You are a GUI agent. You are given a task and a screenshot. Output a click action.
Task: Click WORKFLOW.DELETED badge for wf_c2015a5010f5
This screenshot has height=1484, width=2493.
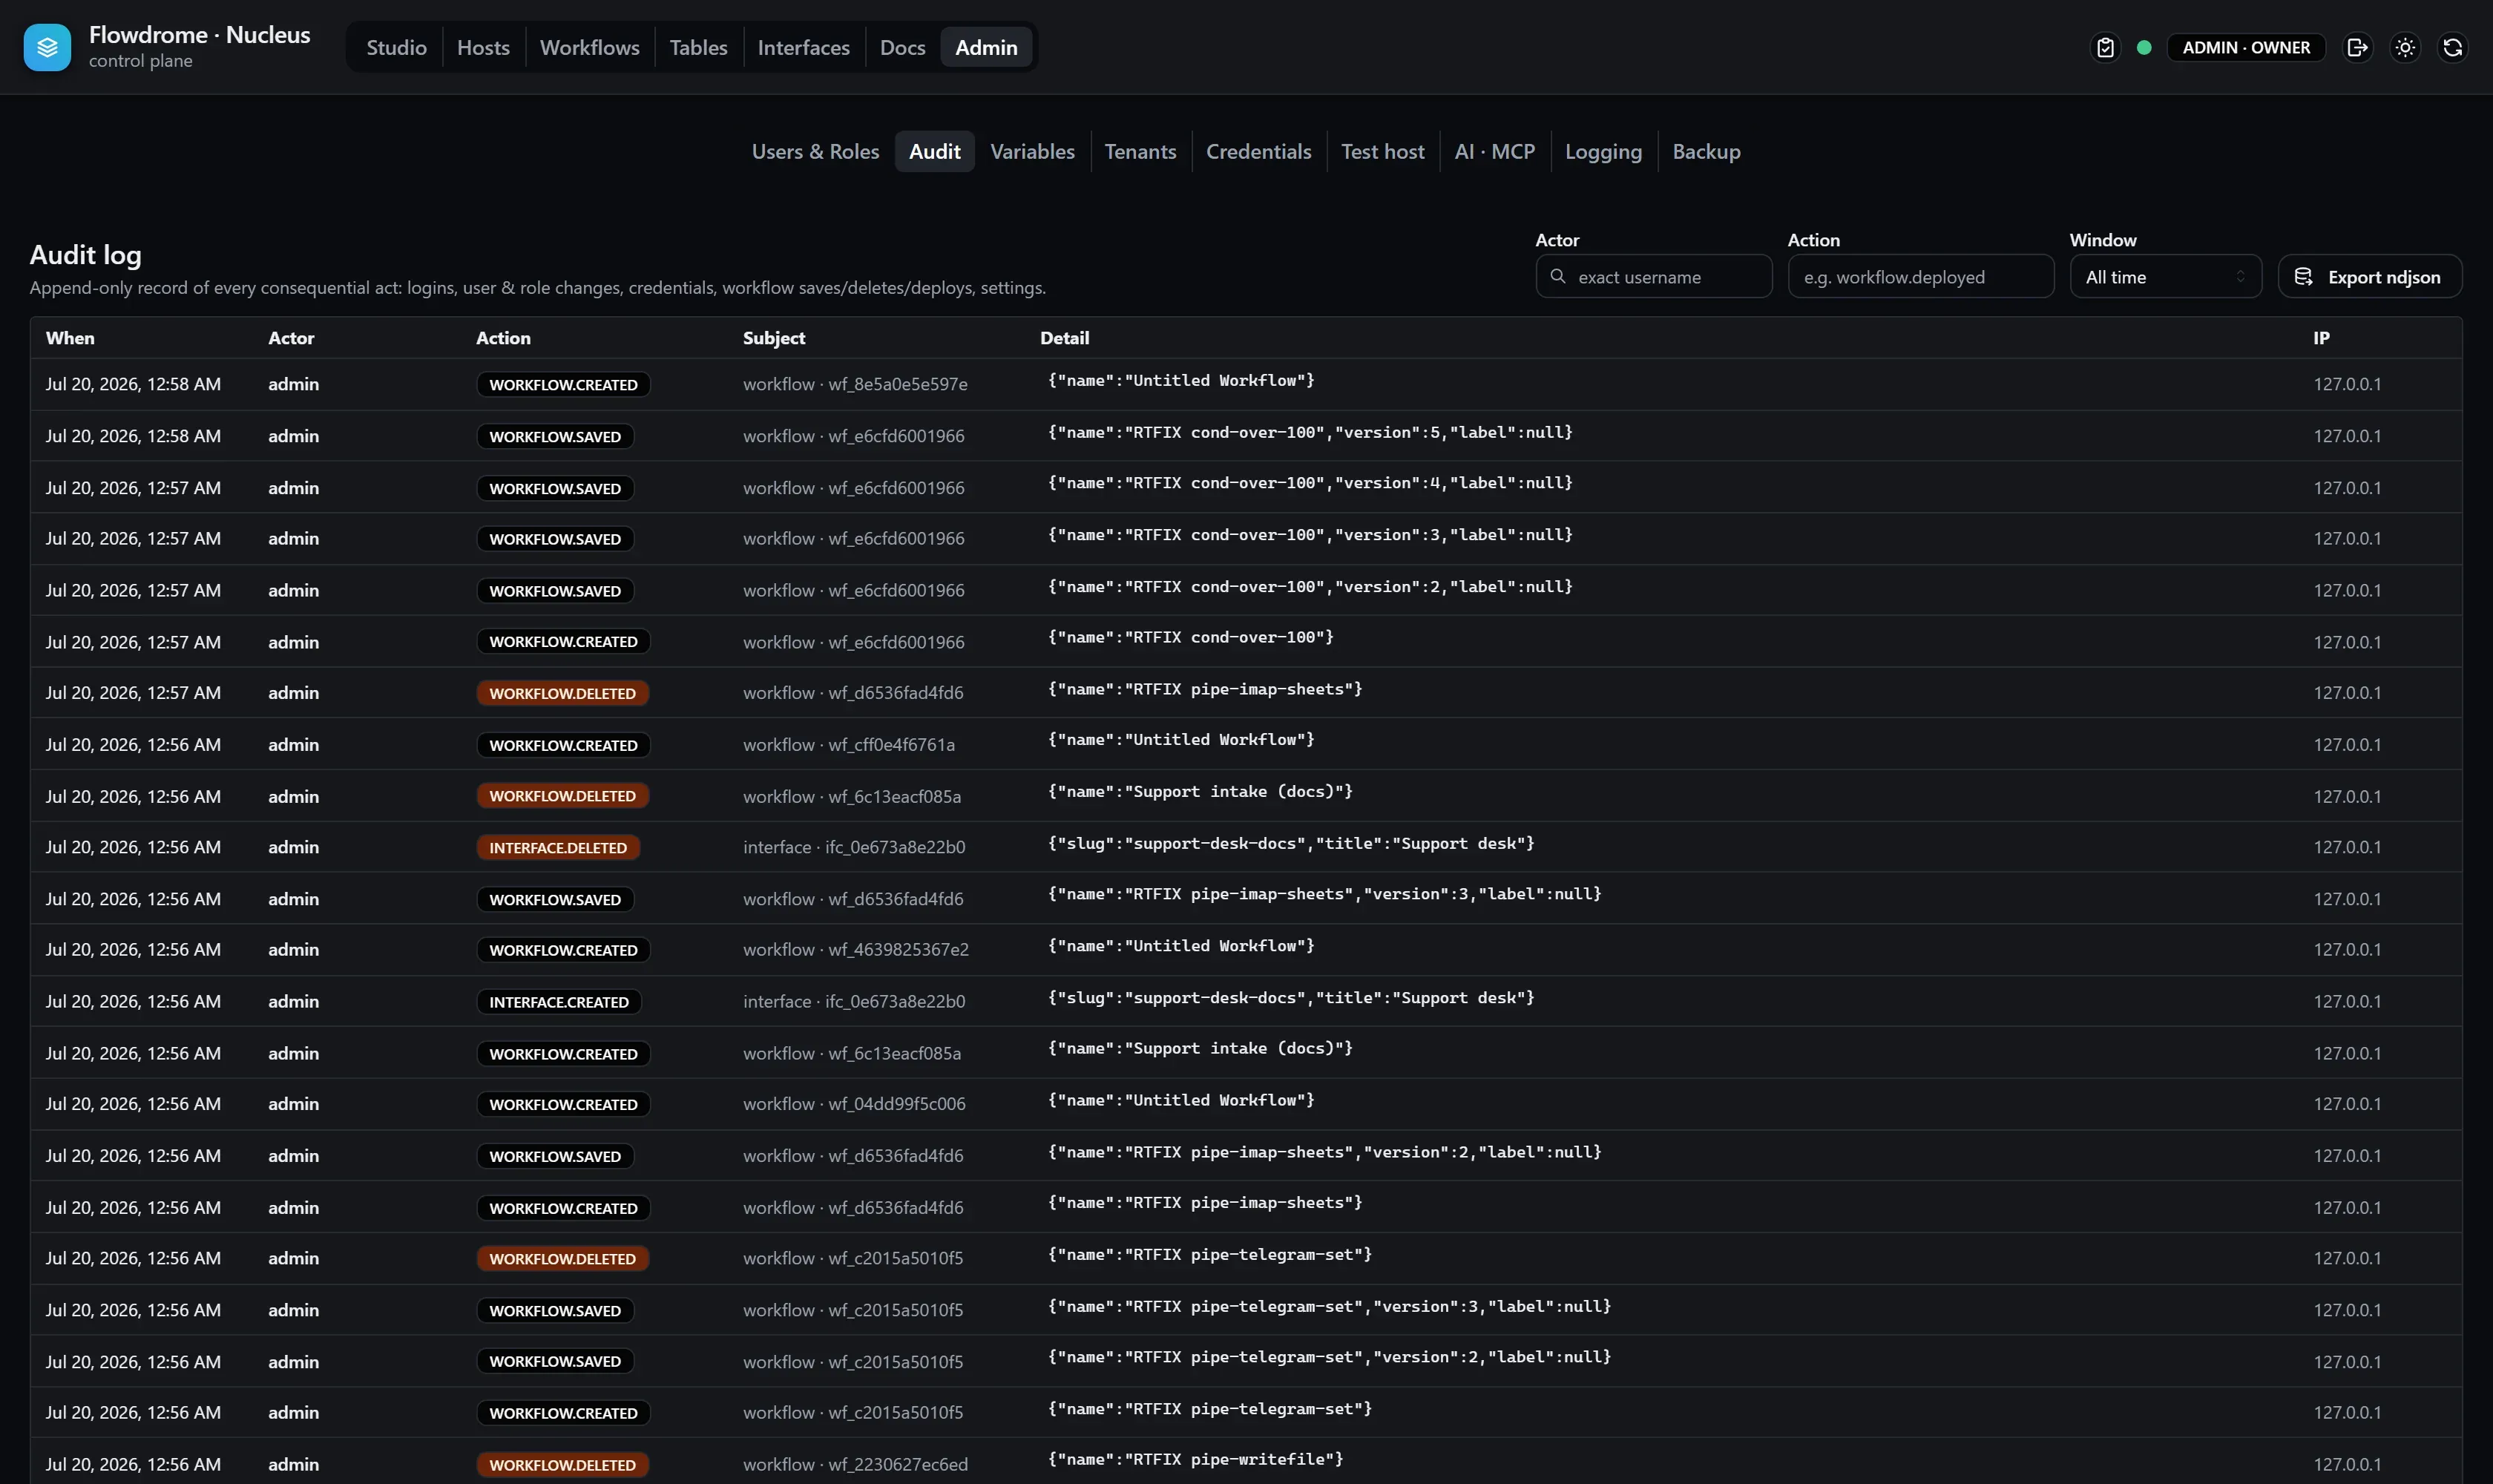point(562,1259)
